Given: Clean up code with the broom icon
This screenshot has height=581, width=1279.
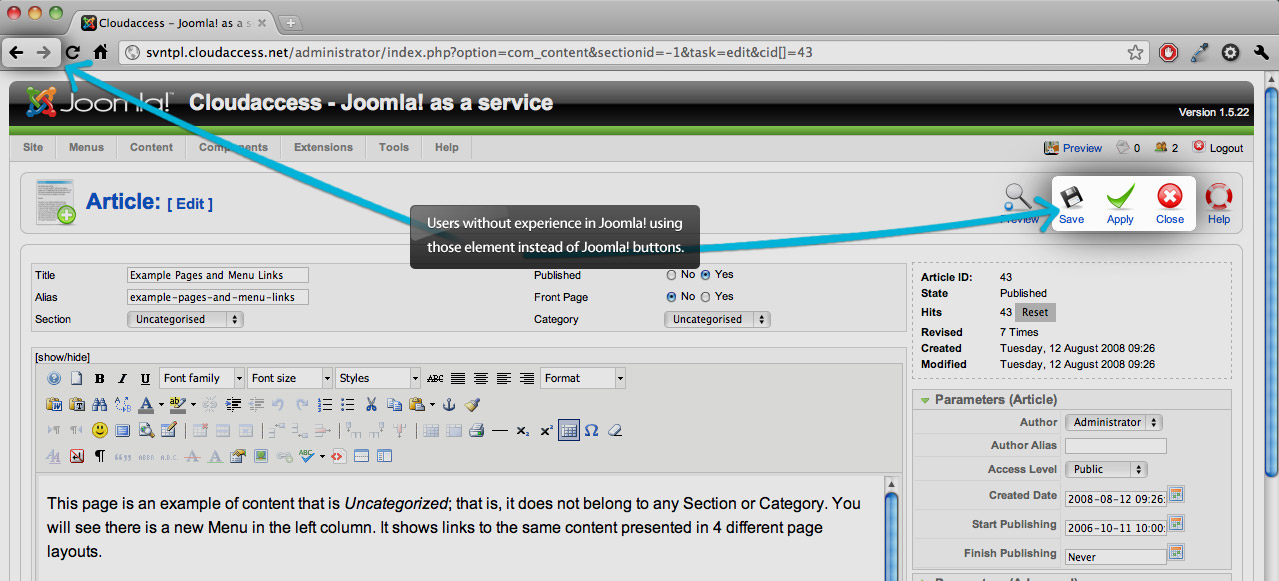Looking at the screenshot, I should (472, 405).
